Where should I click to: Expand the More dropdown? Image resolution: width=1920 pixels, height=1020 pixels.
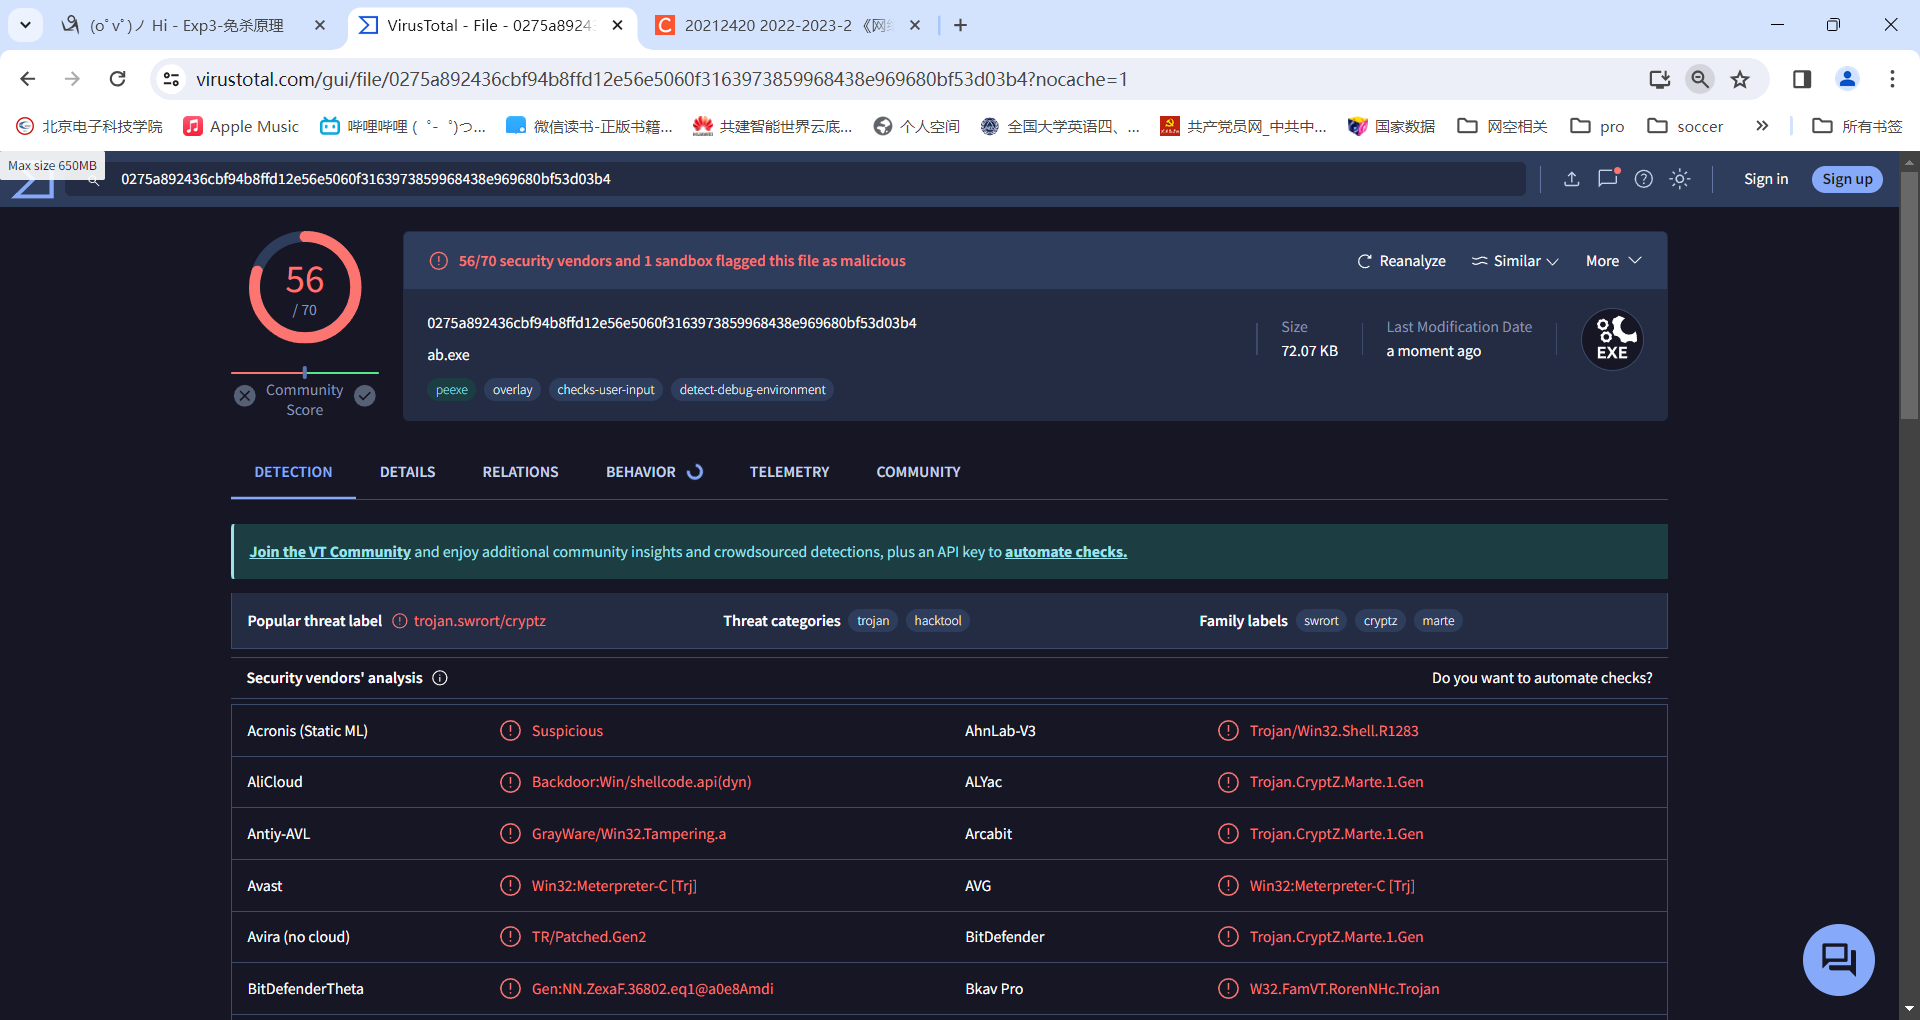[x=1614, y=261]
